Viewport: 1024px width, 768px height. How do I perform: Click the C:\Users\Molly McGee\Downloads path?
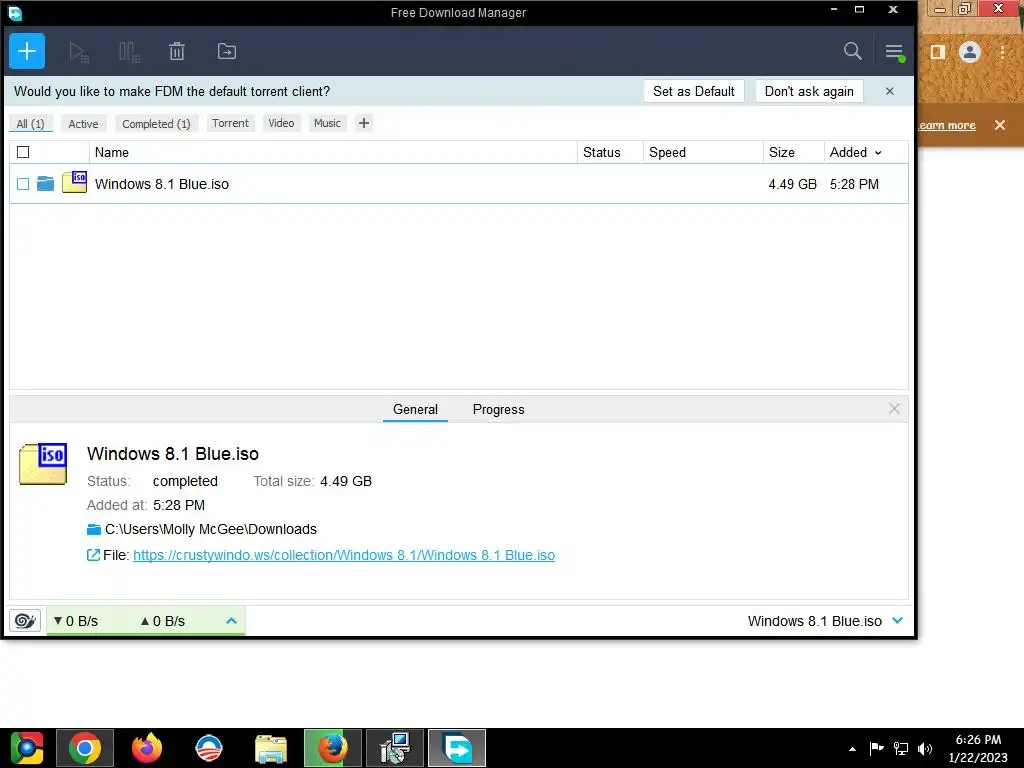point(211,529)
